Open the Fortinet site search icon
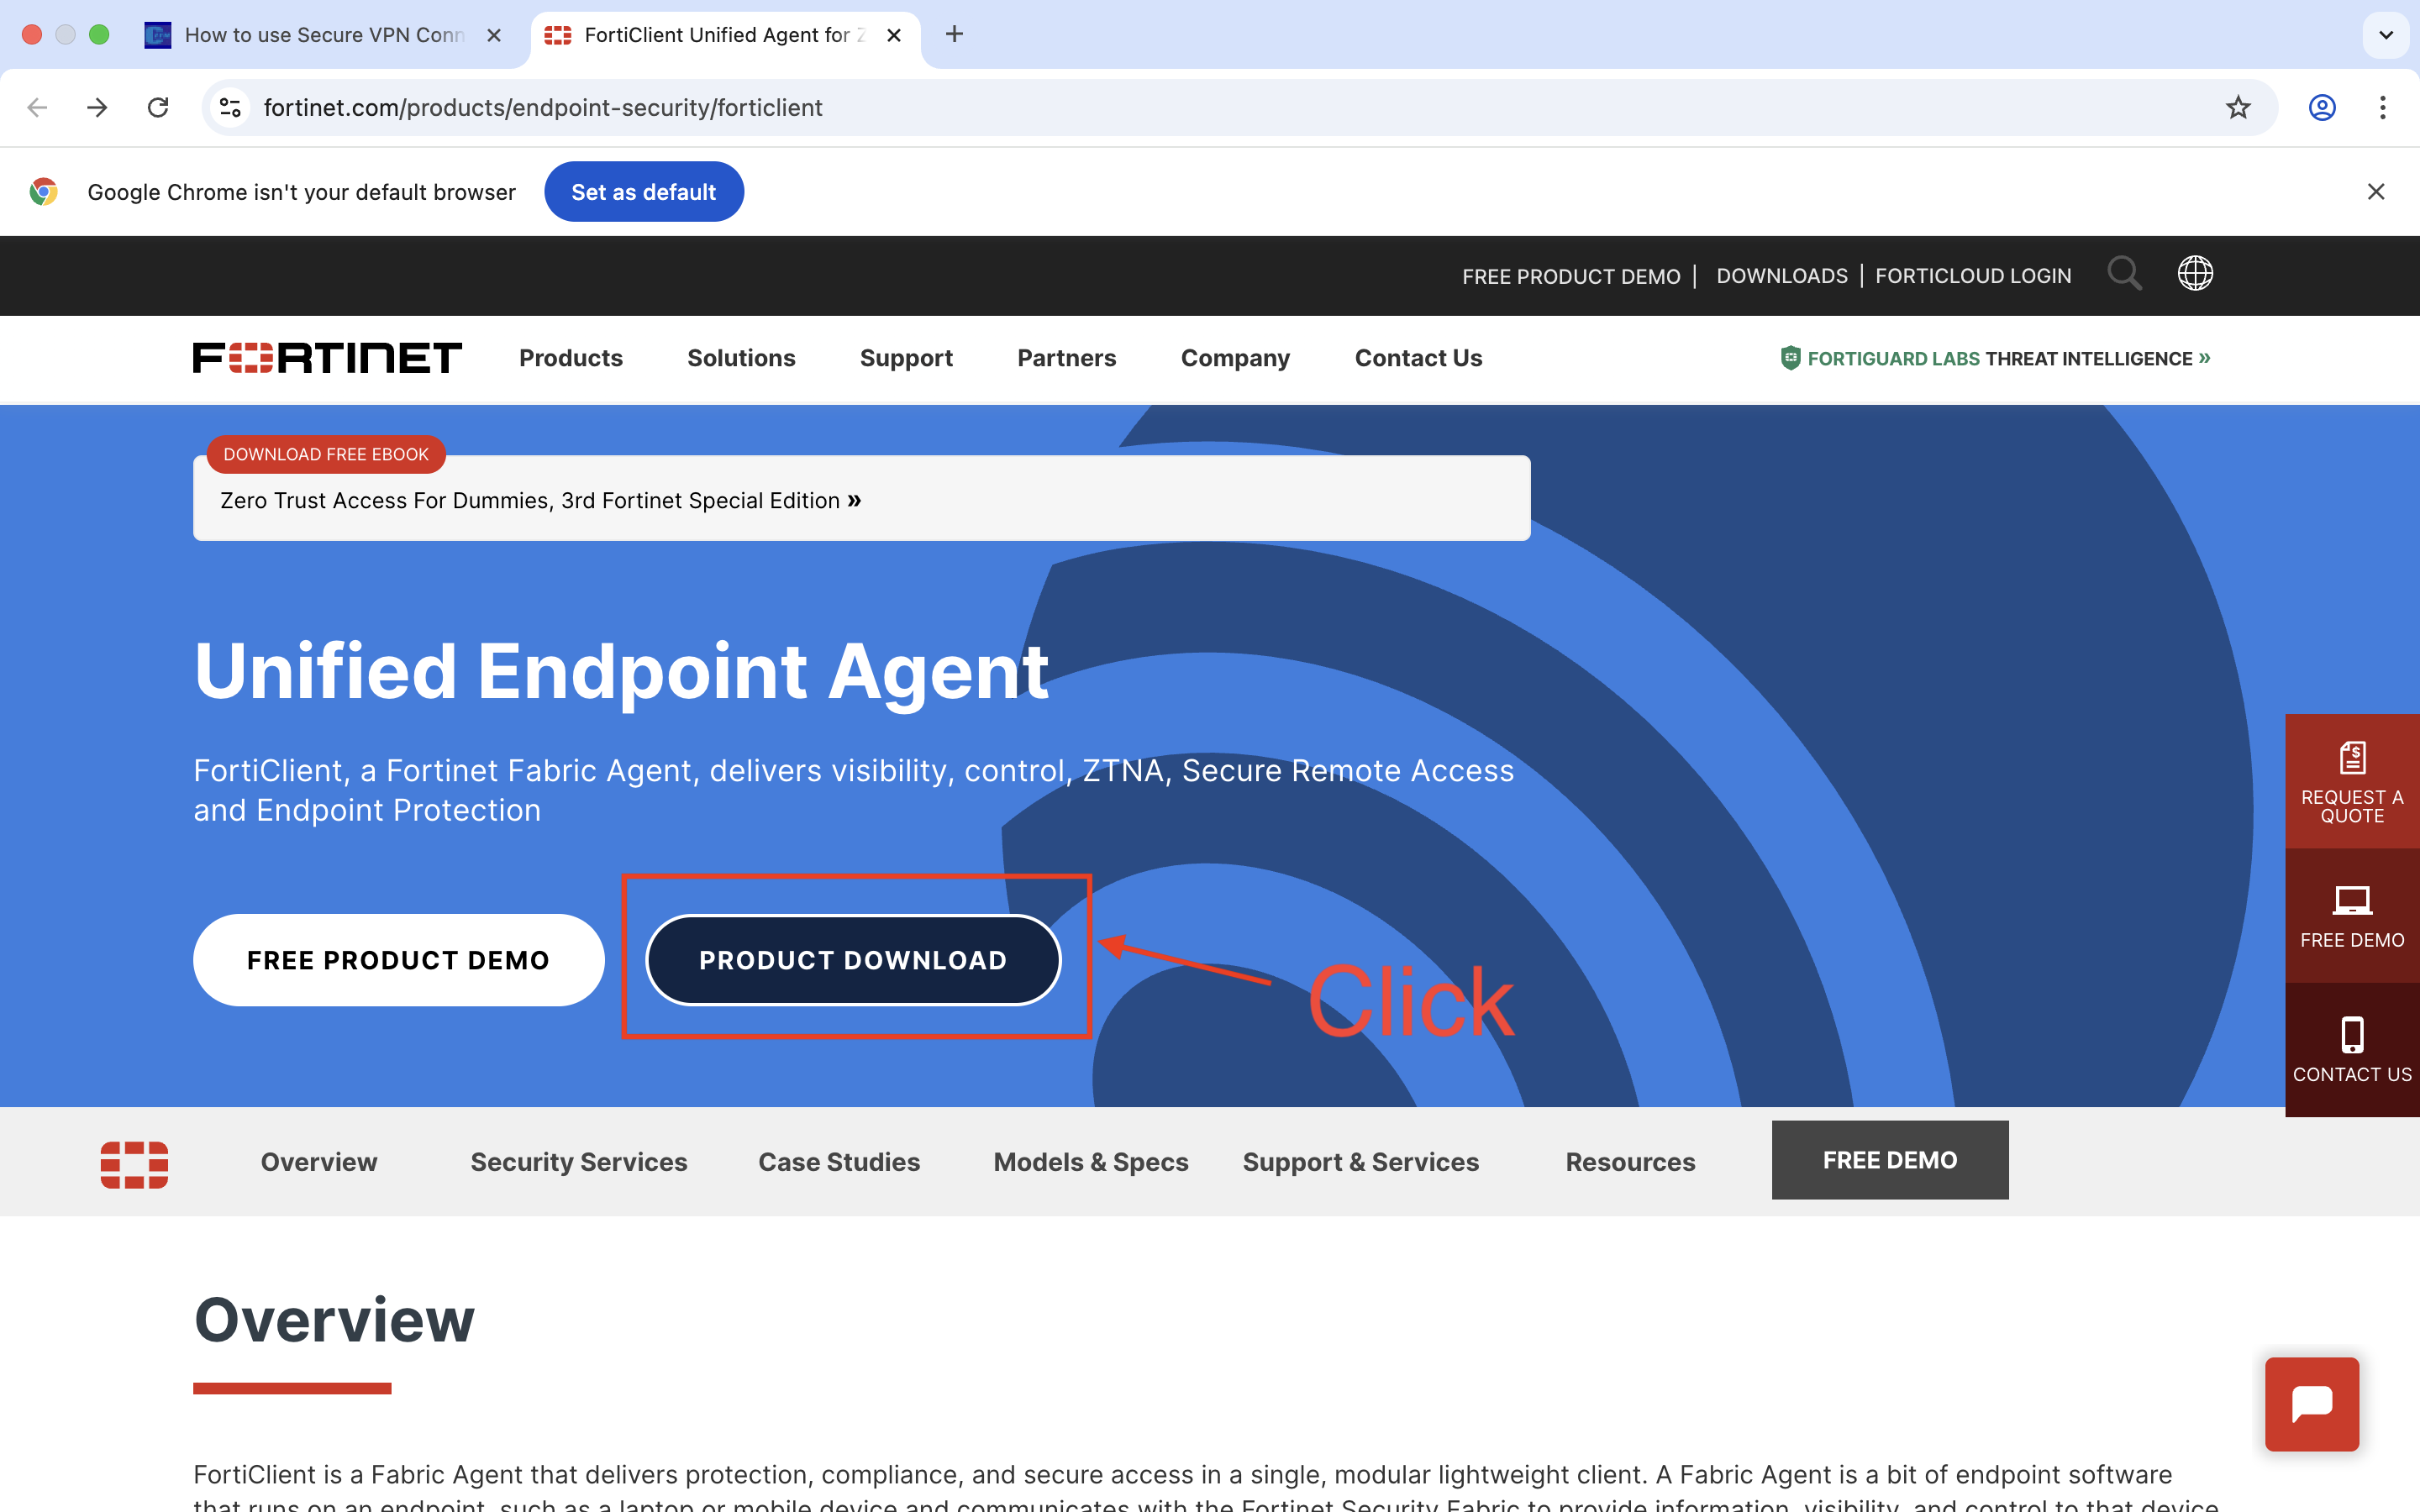The width and height of the screenshot is (2420, 1512). coord(2124,273)
